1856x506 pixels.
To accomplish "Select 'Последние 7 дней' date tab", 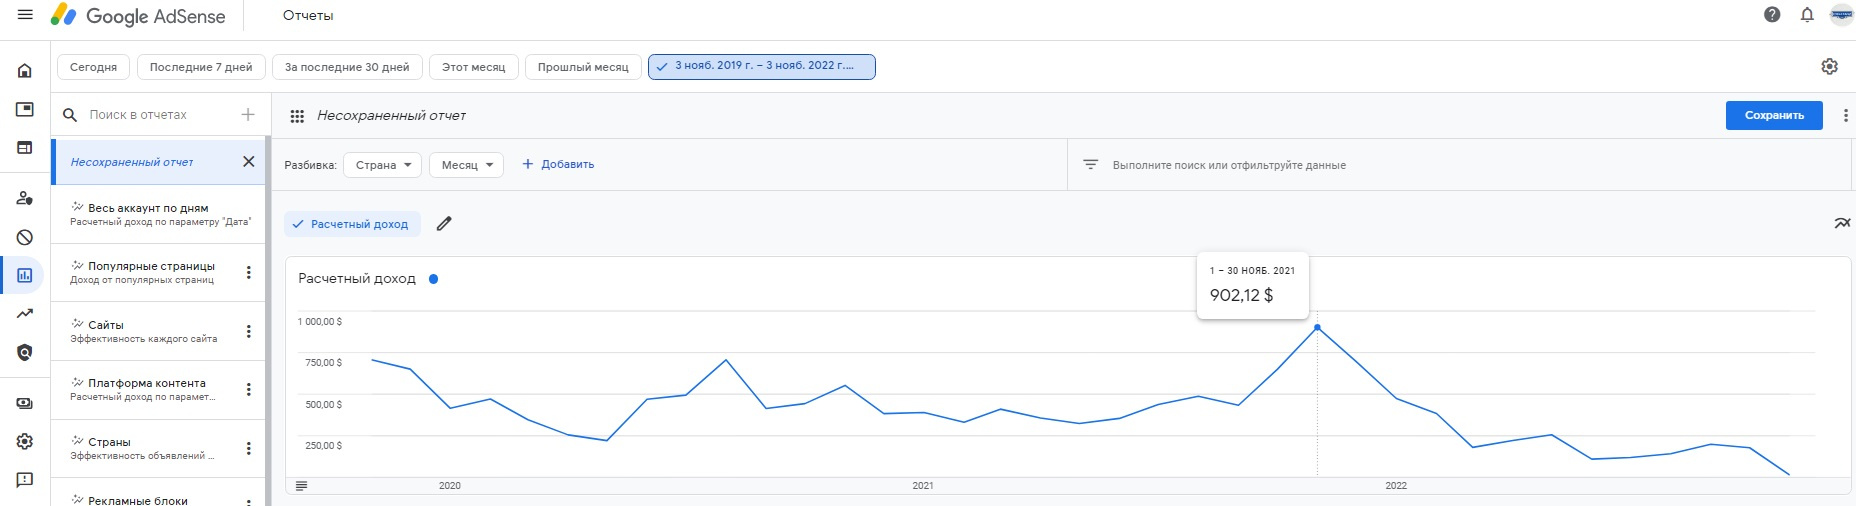I will click(201, 67).
